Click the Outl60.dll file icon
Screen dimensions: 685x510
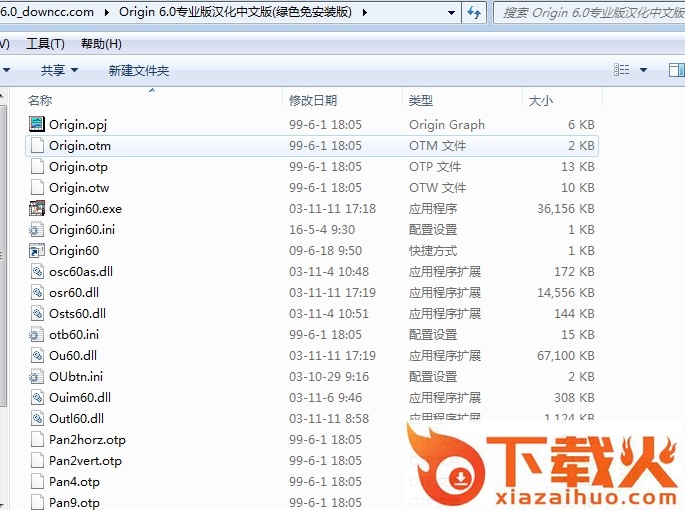[x=37, y=418]
